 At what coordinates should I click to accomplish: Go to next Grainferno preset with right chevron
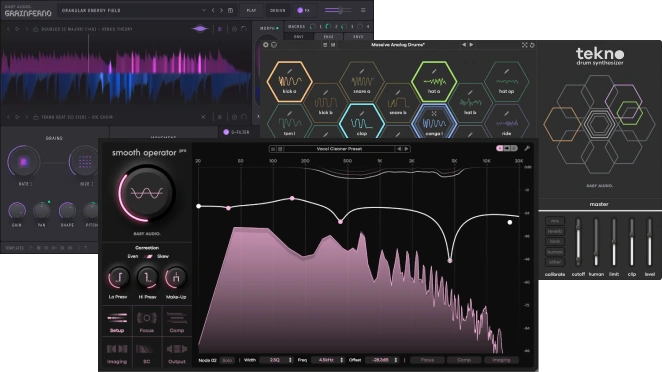[221, 10]
